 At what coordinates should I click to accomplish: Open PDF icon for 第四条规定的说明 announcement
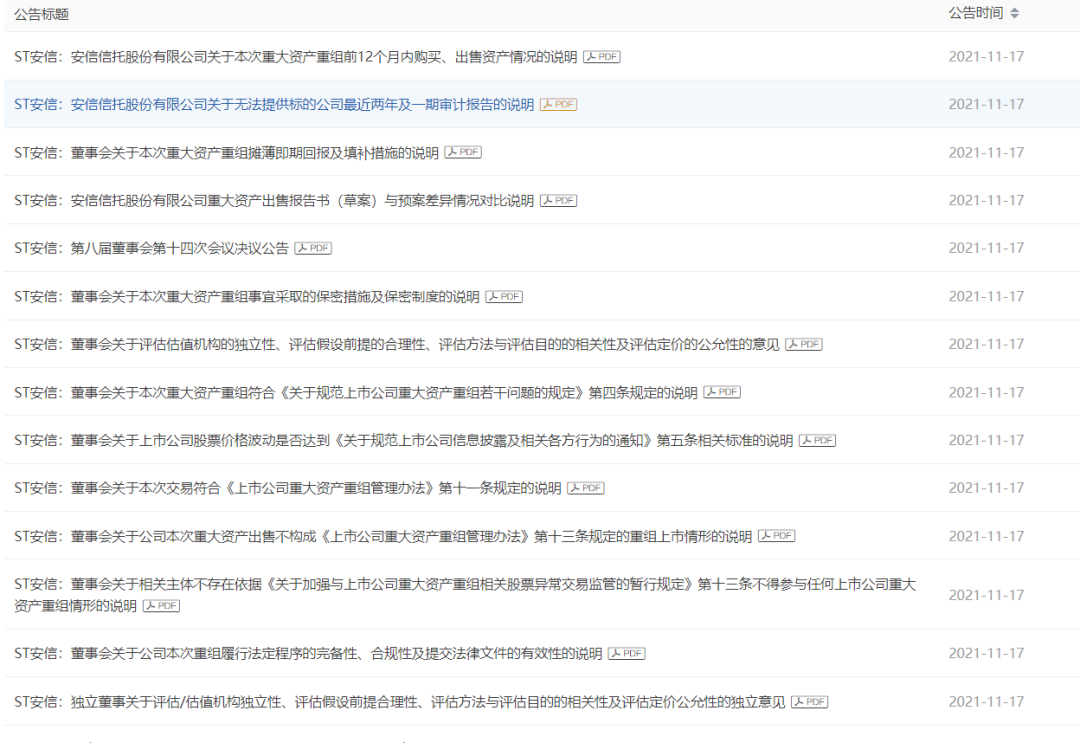click(x=722, y=393)
